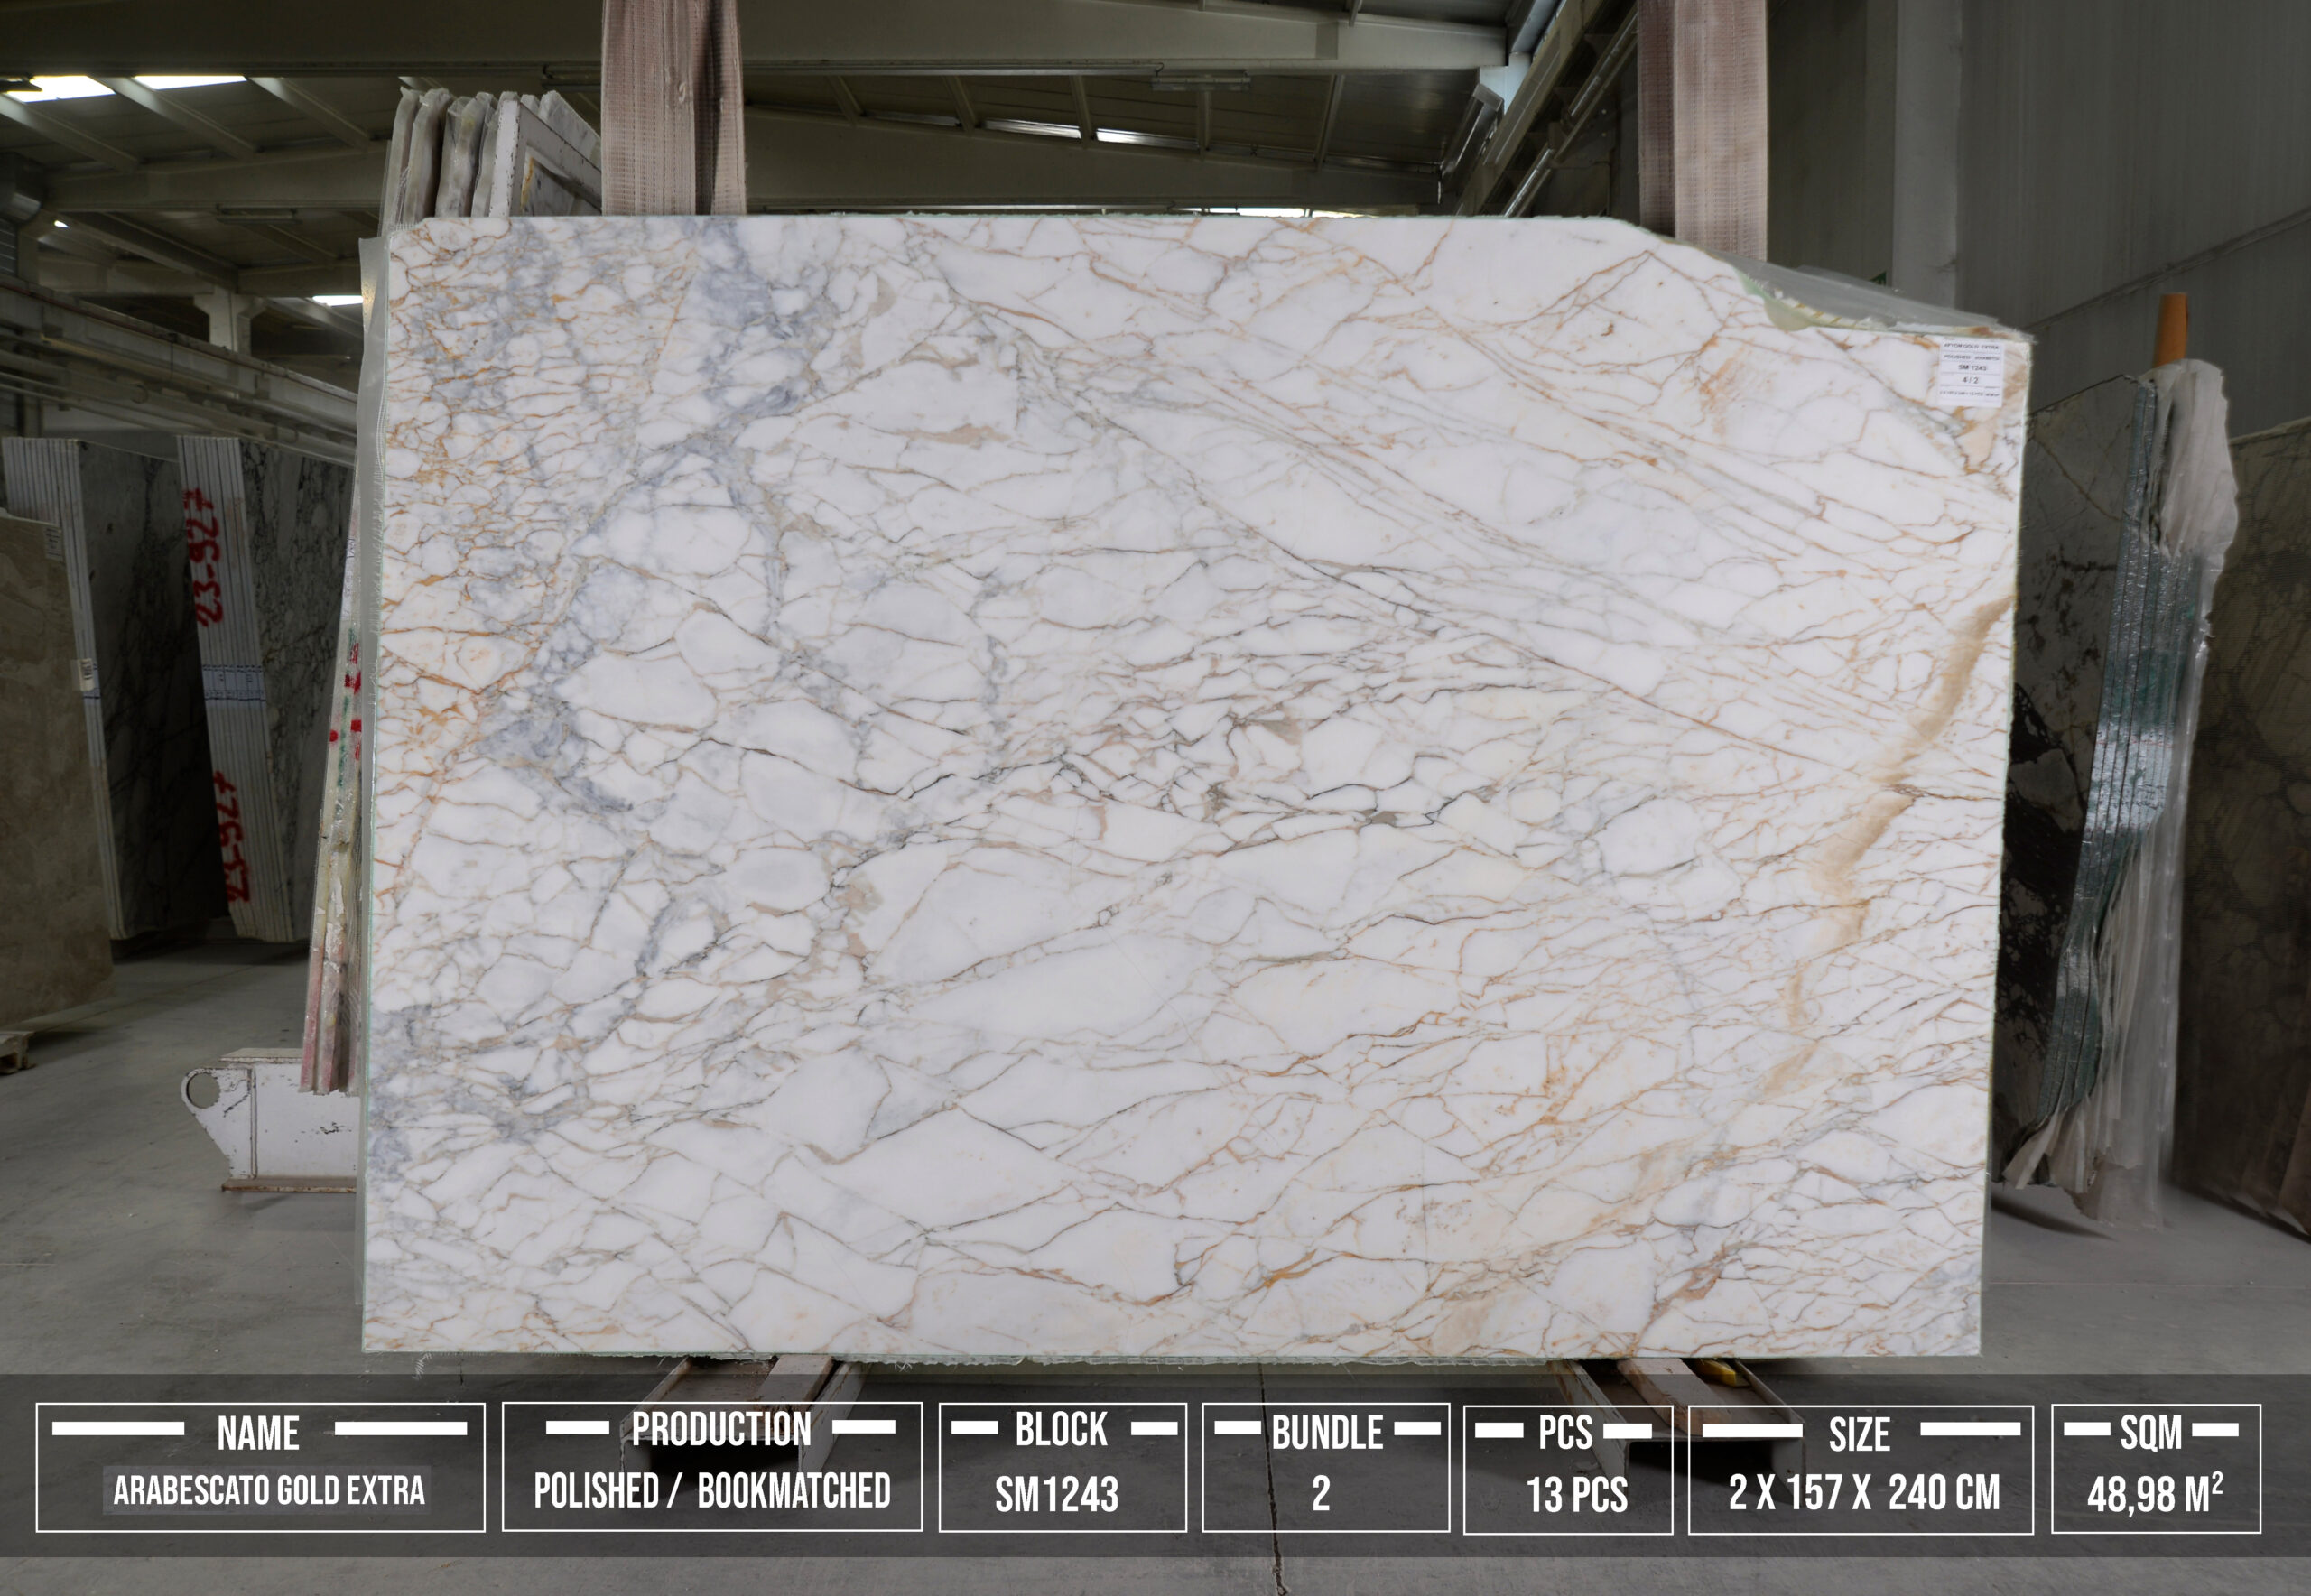
Task: Click block number SM1243
Action: tap(1056, 1495)
